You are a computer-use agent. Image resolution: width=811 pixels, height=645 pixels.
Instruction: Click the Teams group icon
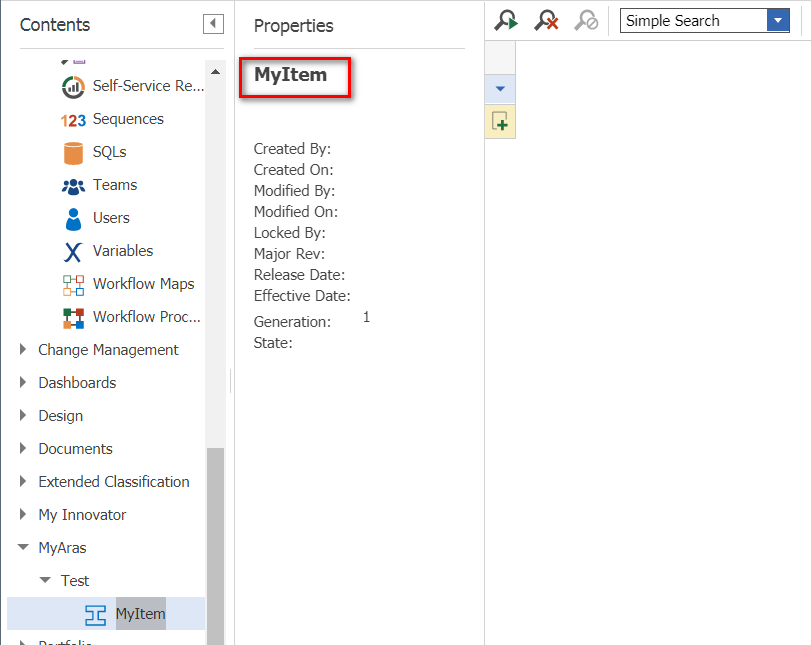73,186
